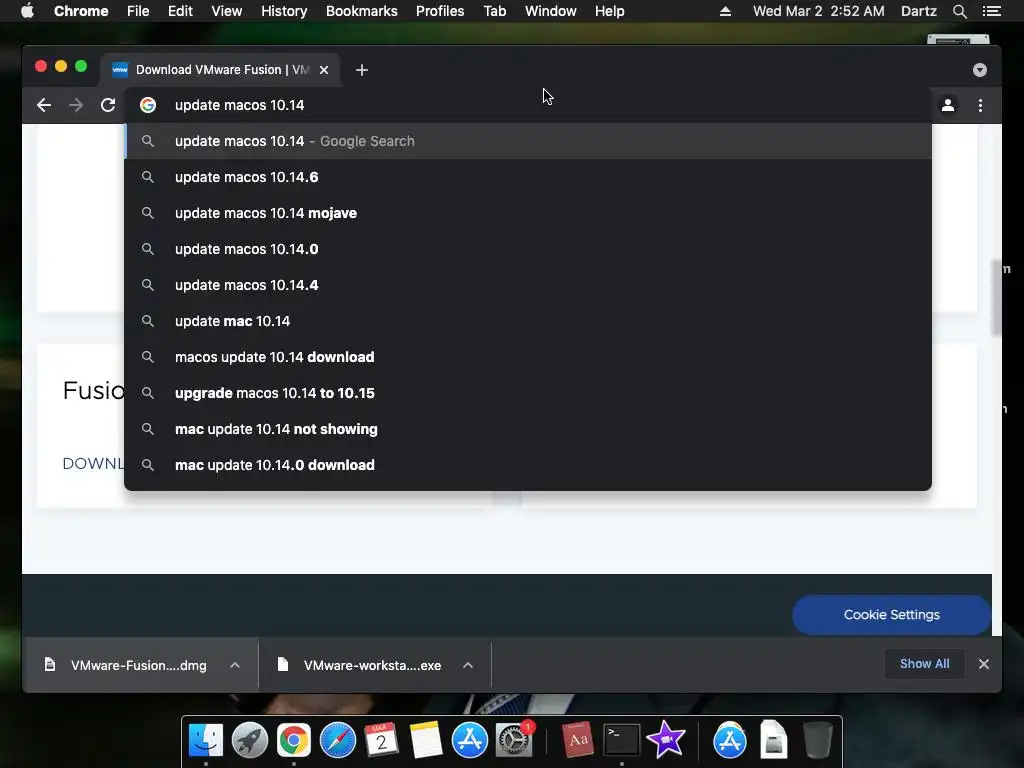Close the Download VMware Fusion tab
Viewport: 1024px width, 768px height.
coord(324,70)
